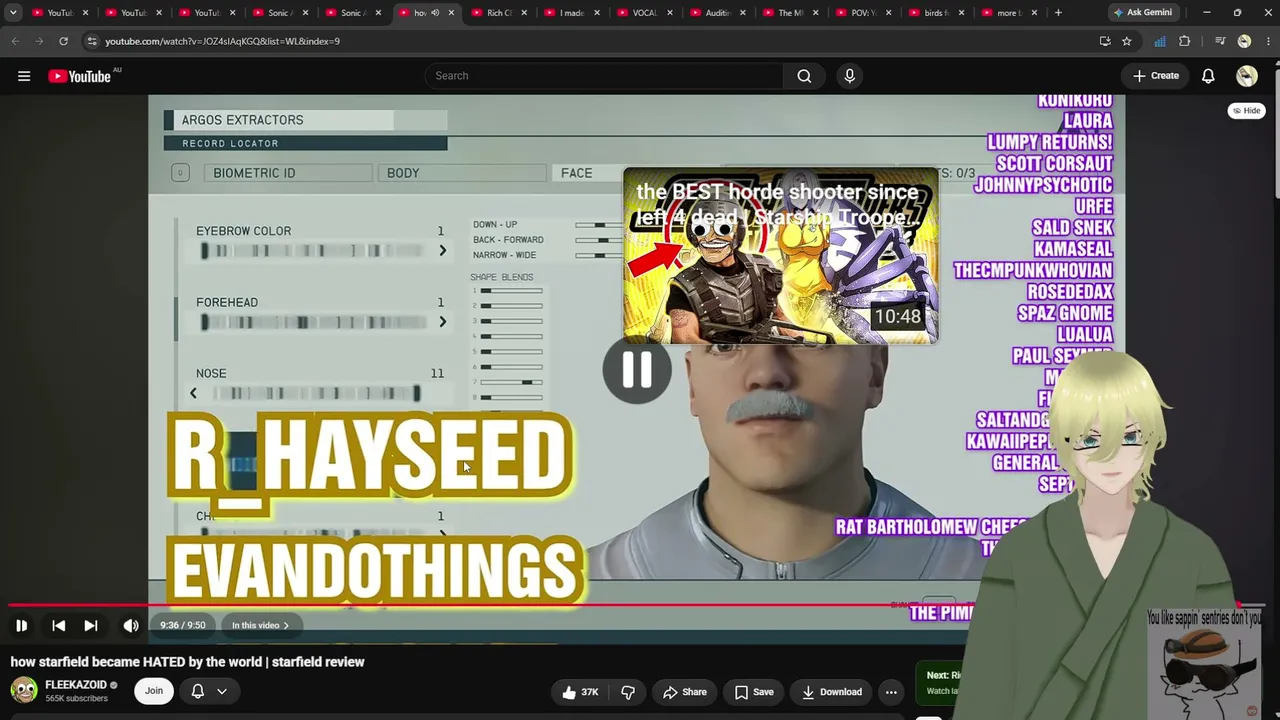This screenshot has height=720, width=1280.
Task: Open the Chrome three-dot menu
Action: tap(1266, 41)
